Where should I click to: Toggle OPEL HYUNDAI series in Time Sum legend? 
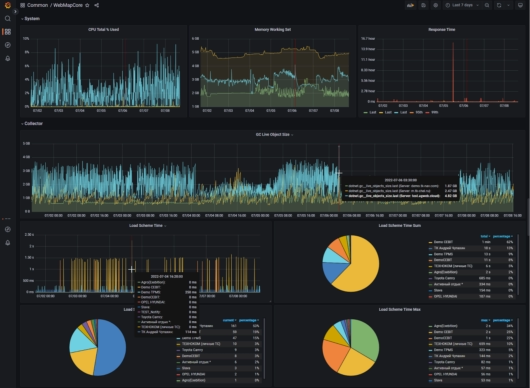445,297
